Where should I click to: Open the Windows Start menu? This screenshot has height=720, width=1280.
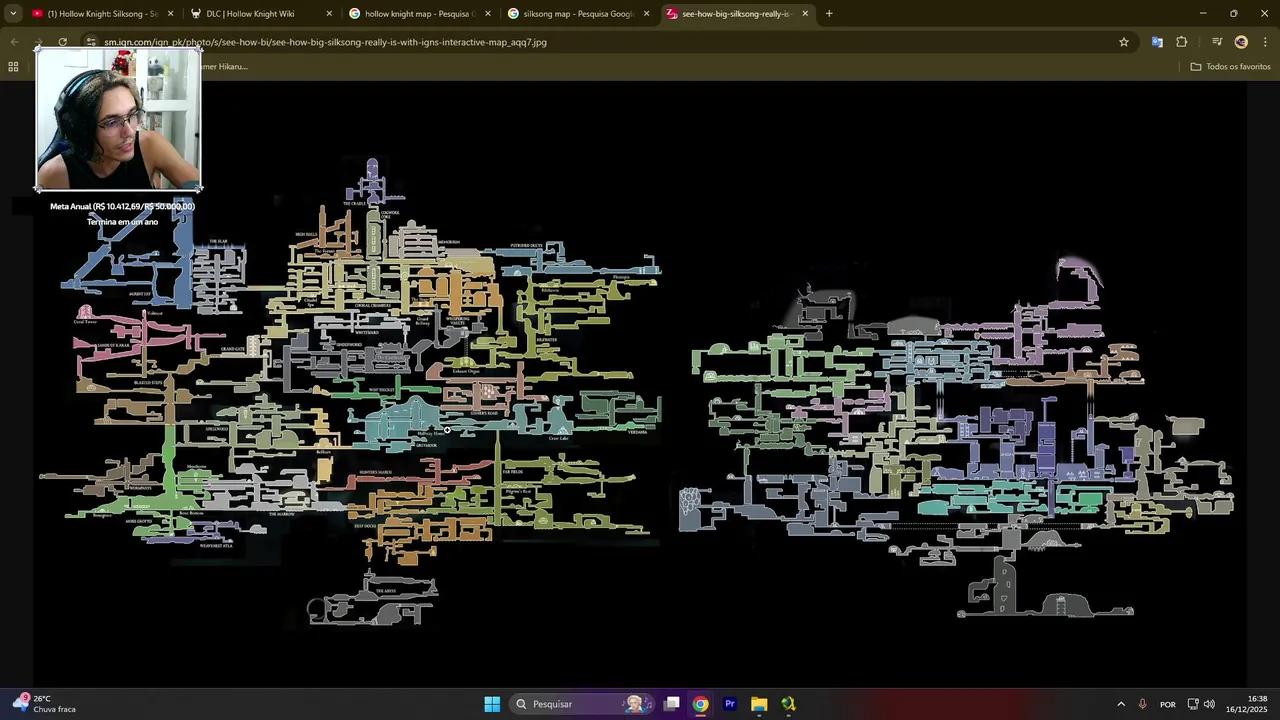[x=492, y=704]
